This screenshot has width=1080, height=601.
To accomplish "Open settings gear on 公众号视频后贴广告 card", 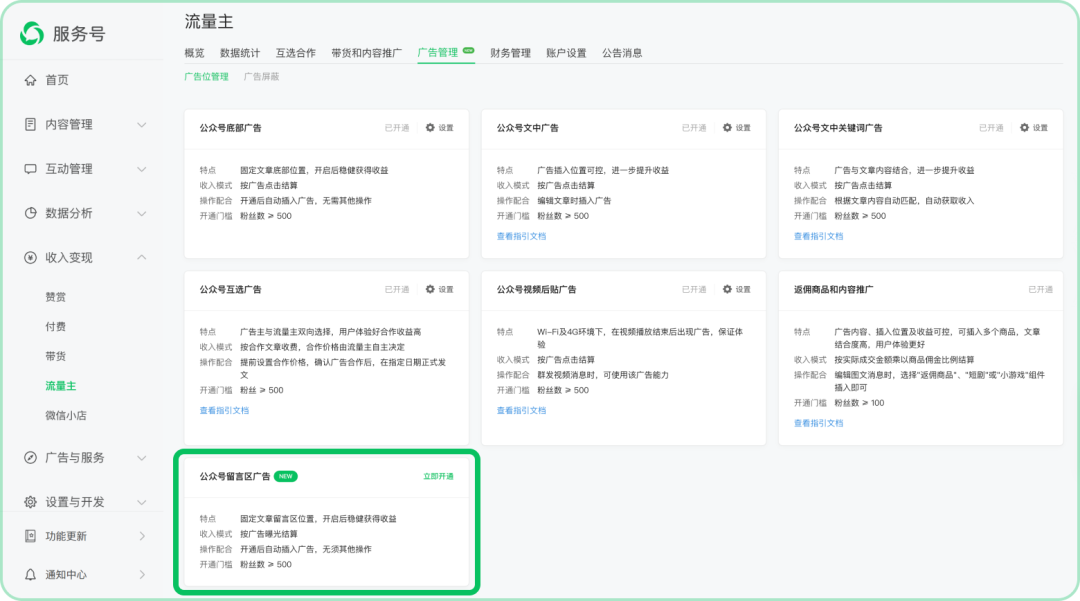I will coord(726,290).
